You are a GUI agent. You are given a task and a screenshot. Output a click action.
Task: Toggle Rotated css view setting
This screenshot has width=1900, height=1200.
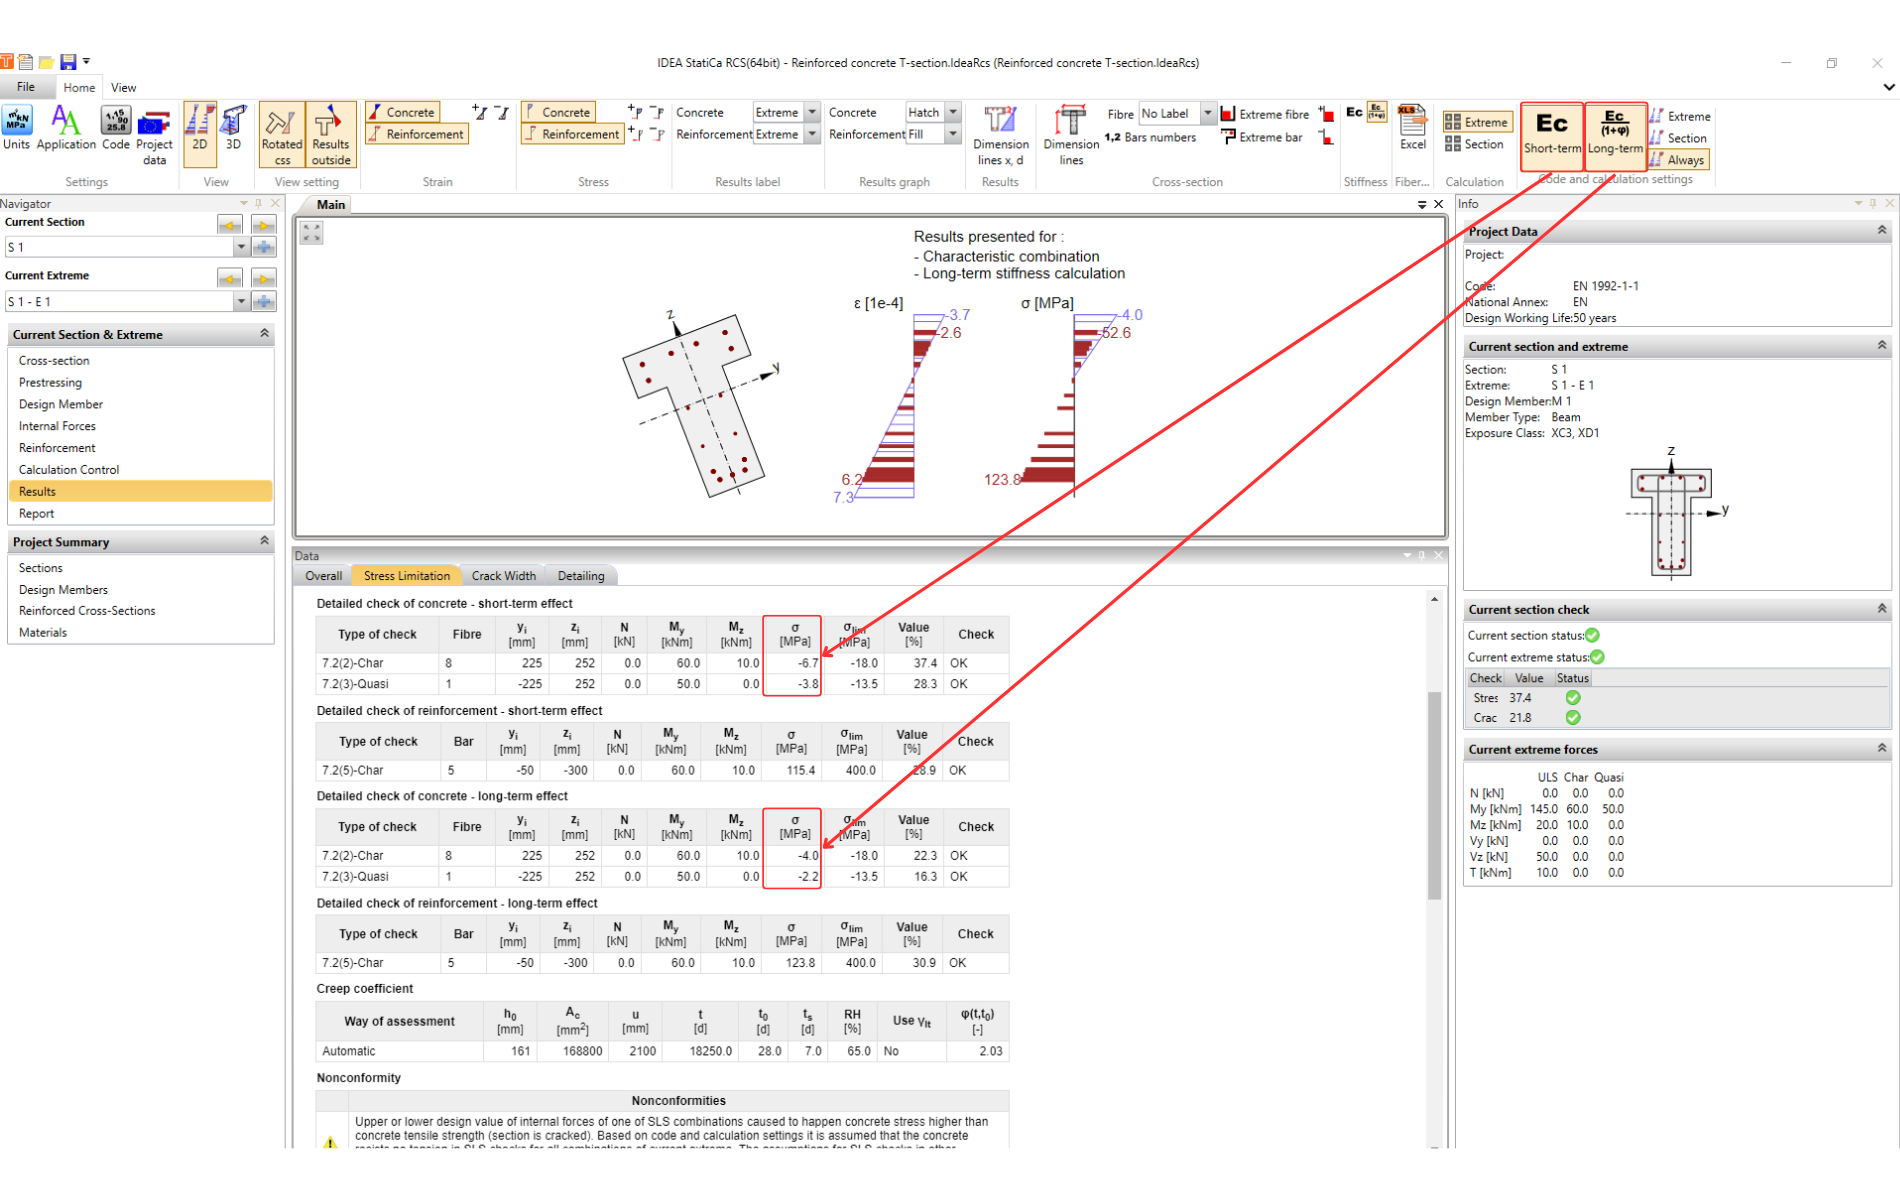click(x=281, y=135)
